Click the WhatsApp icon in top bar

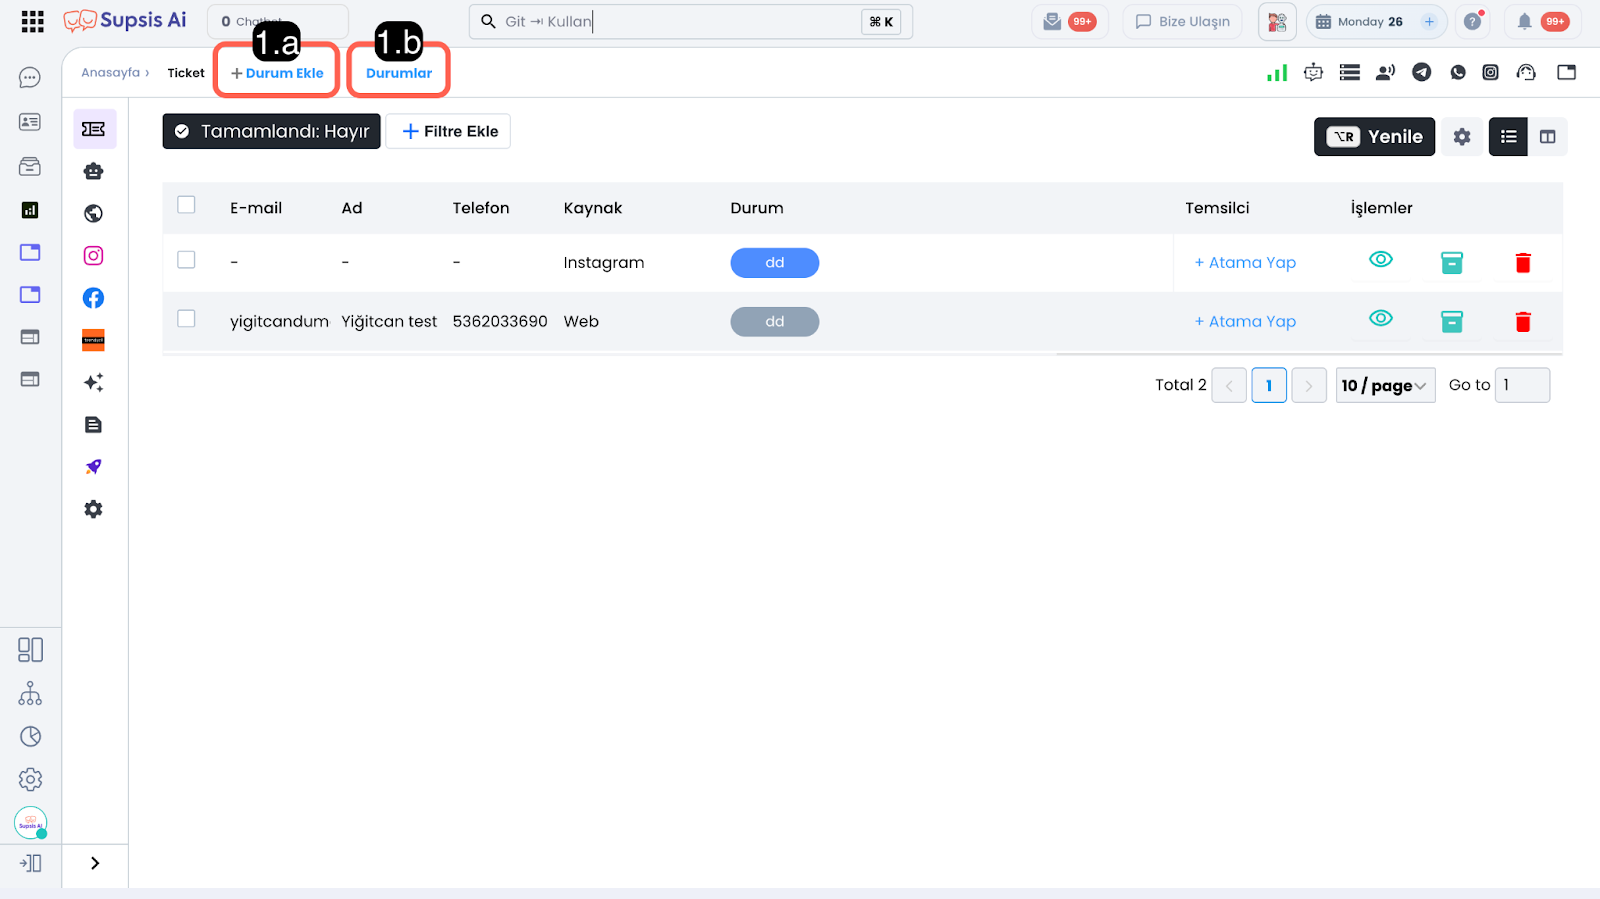(1458, 72)
